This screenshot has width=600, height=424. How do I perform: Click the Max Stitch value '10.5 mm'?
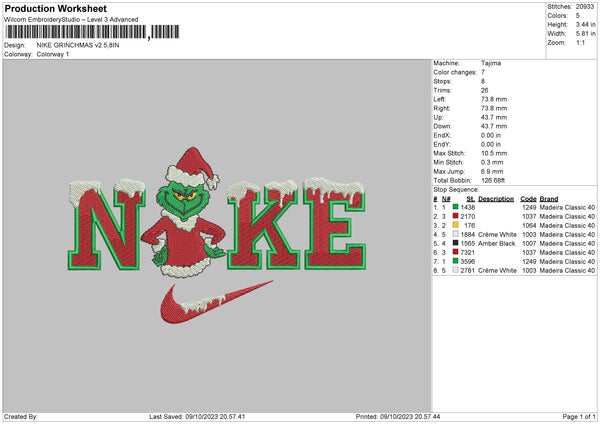(494, 153)
